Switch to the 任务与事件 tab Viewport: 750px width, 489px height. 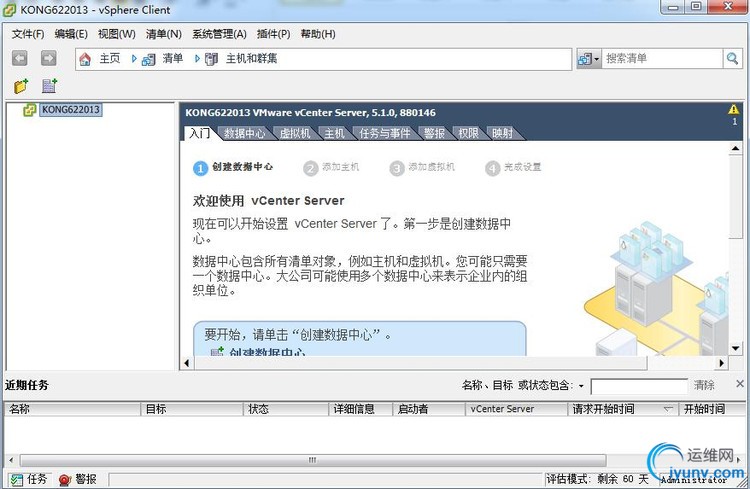(x=385, y=133)
